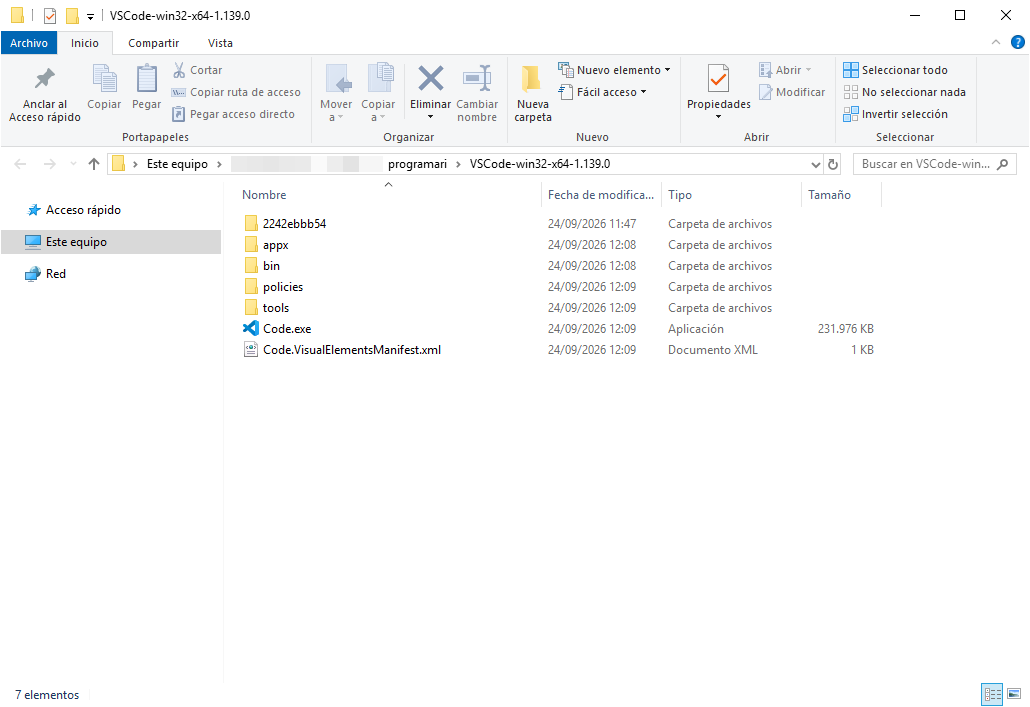Click Invertir selección
This screenshot has height=707, width=1030.
(x=895, y=114)
